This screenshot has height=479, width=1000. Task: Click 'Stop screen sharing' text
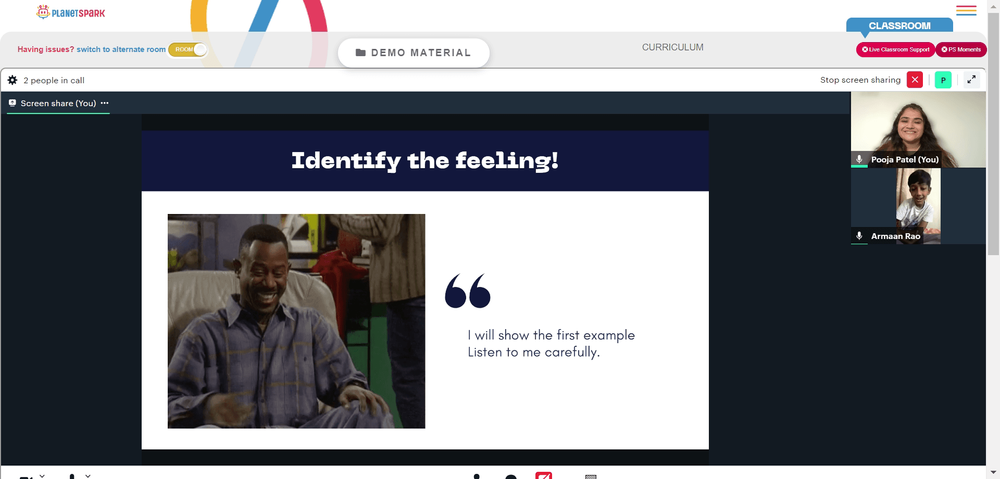(860, 80)
